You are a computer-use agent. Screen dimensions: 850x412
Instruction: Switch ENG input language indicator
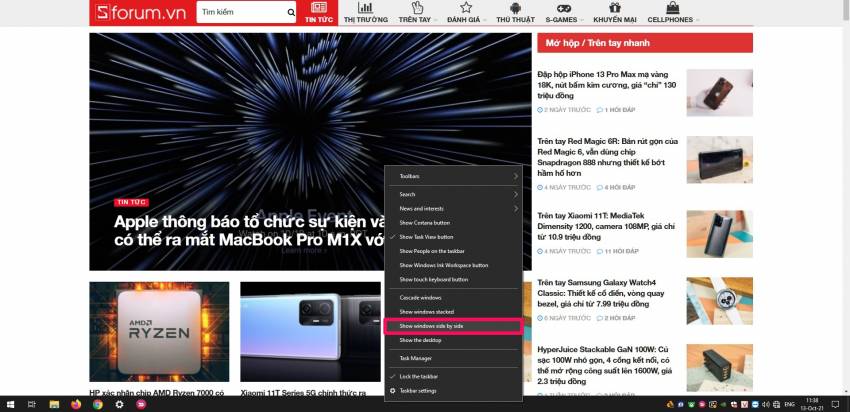click(x=790, y=404)
